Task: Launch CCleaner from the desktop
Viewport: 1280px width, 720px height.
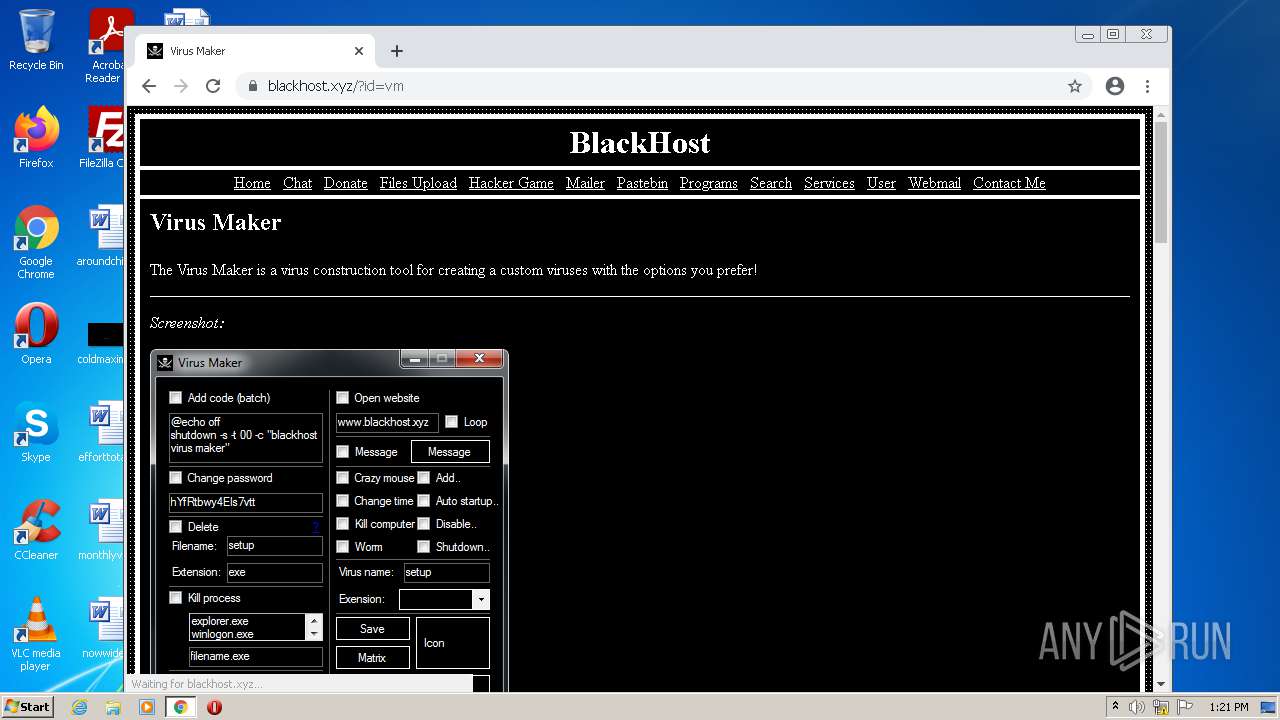Action: pos(36,531)
